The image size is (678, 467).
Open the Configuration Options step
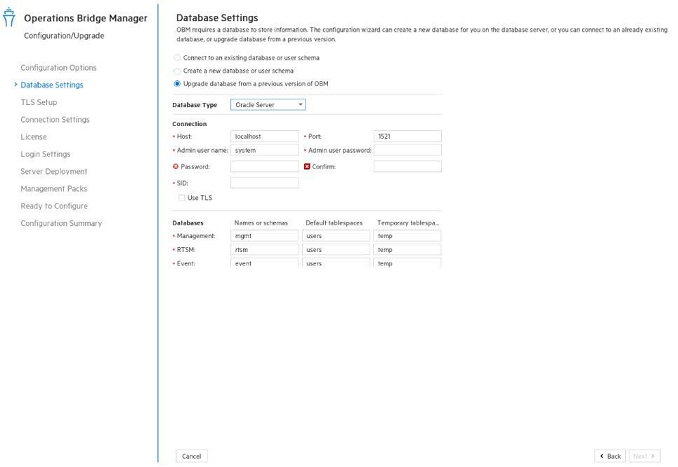click(58, 67)
